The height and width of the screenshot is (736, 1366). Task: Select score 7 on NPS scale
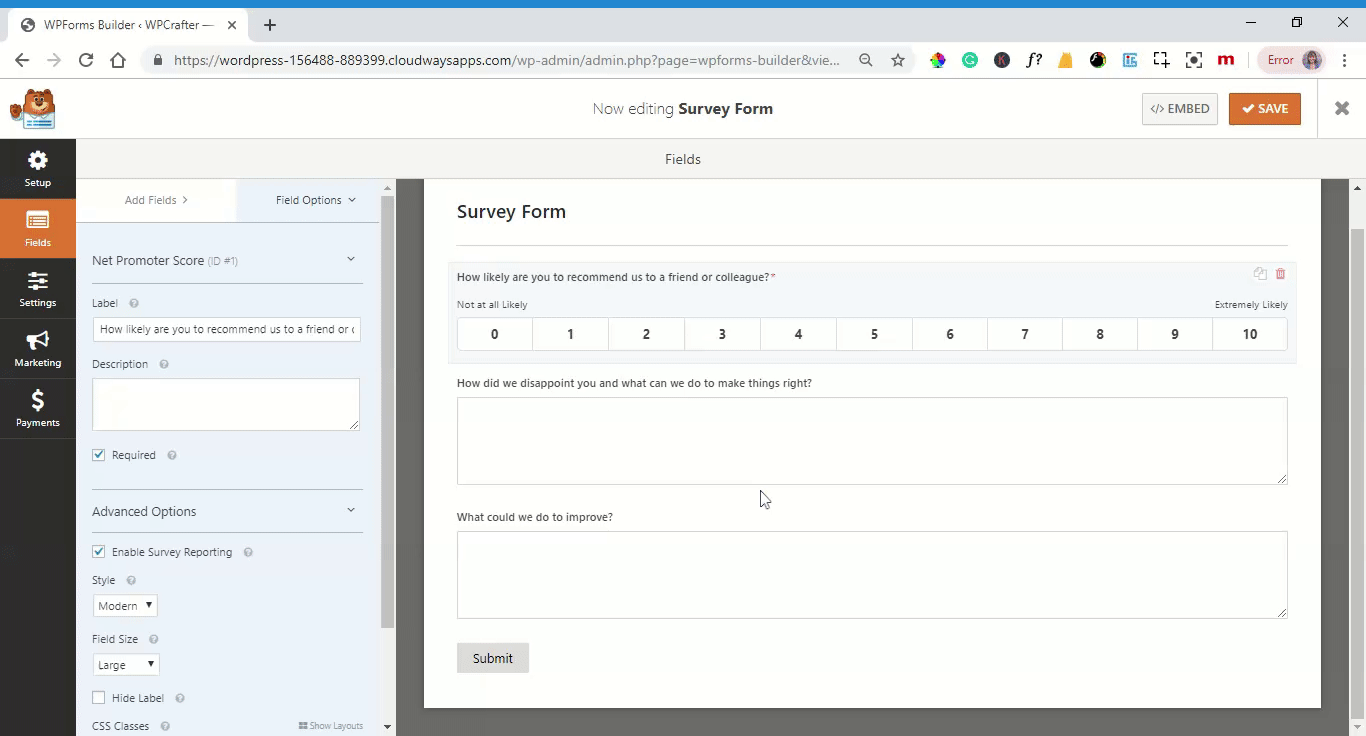pyautogui.click(x=1025, y=334)
